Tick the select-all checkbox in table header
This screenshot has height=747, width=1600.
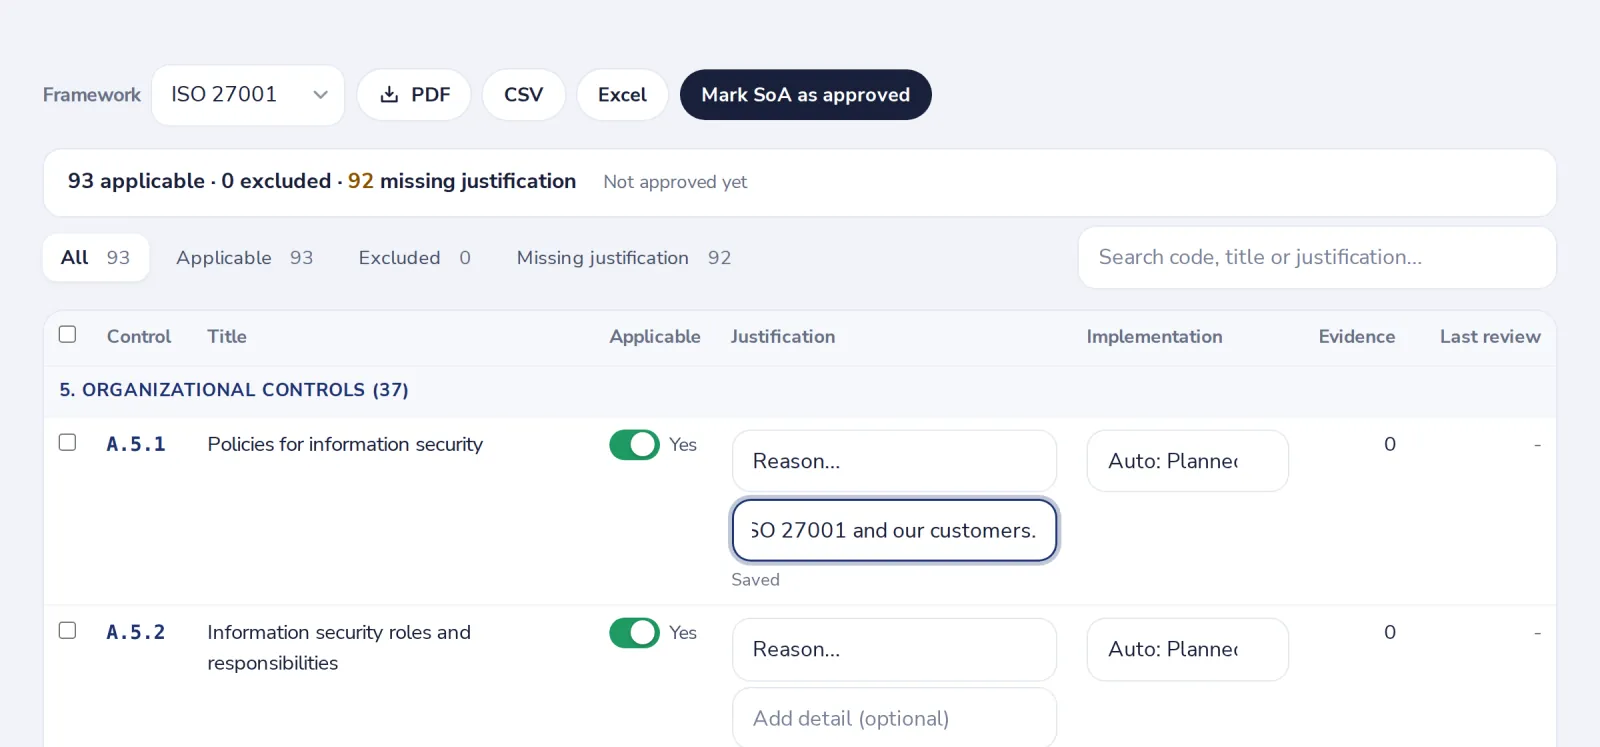tap(67, 334)
